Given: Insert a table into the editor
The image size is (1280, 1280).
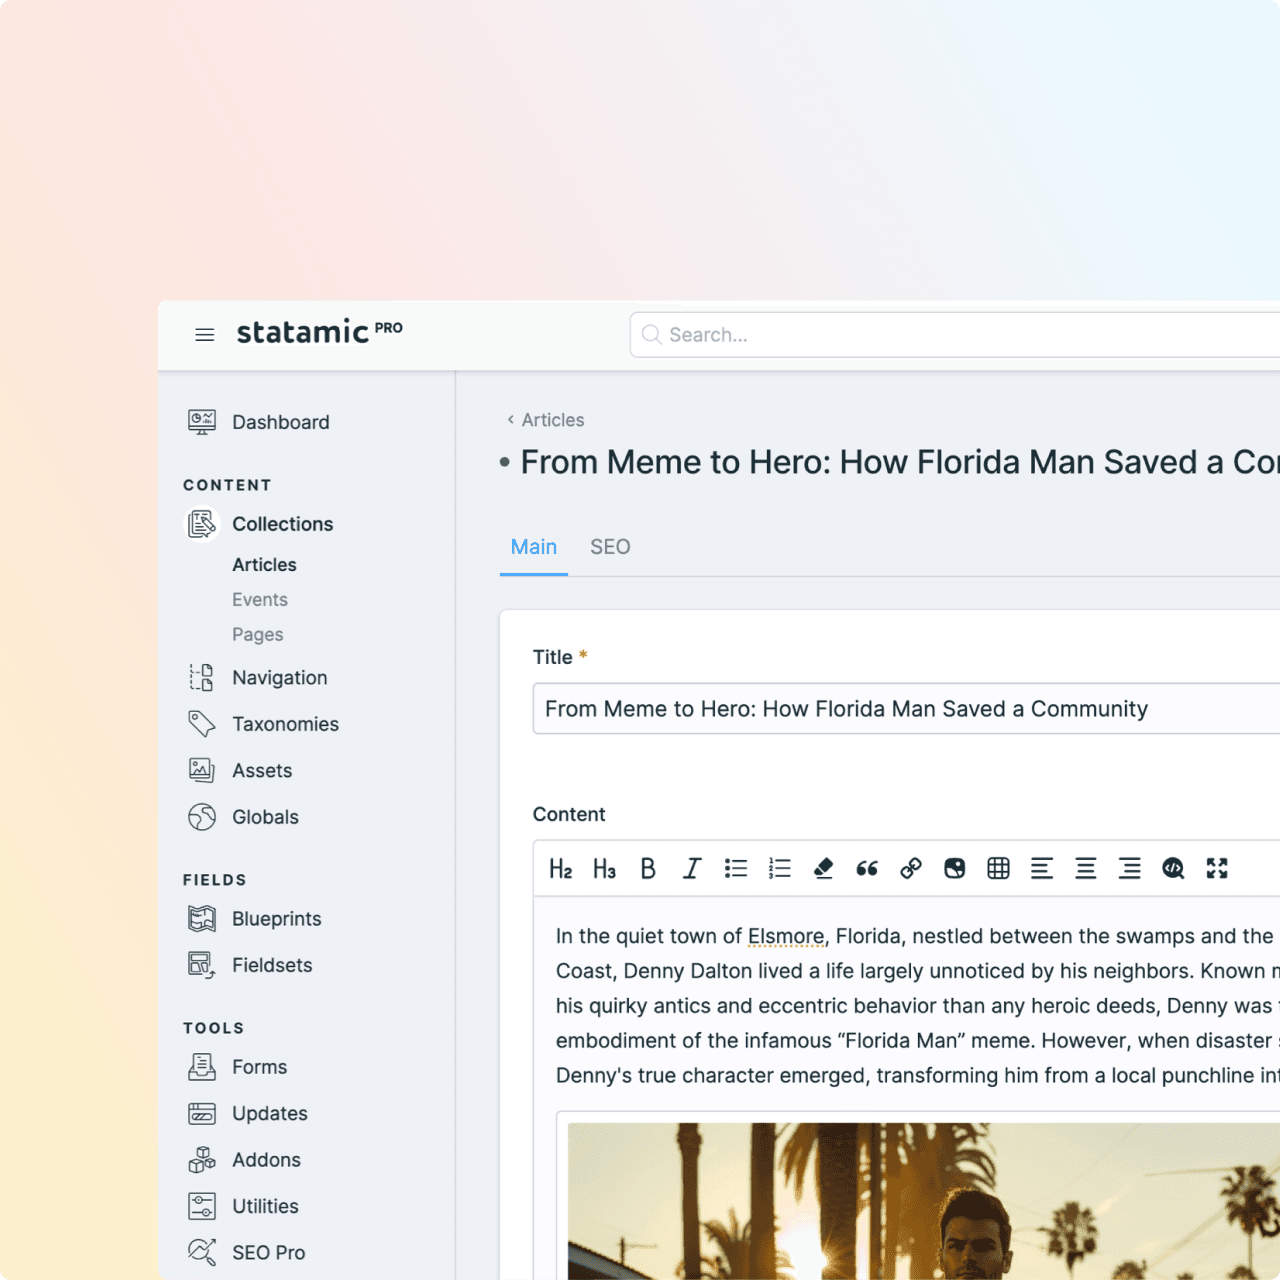Looking at the screenshot, I should pyautogui.click(x=998, y=869).
